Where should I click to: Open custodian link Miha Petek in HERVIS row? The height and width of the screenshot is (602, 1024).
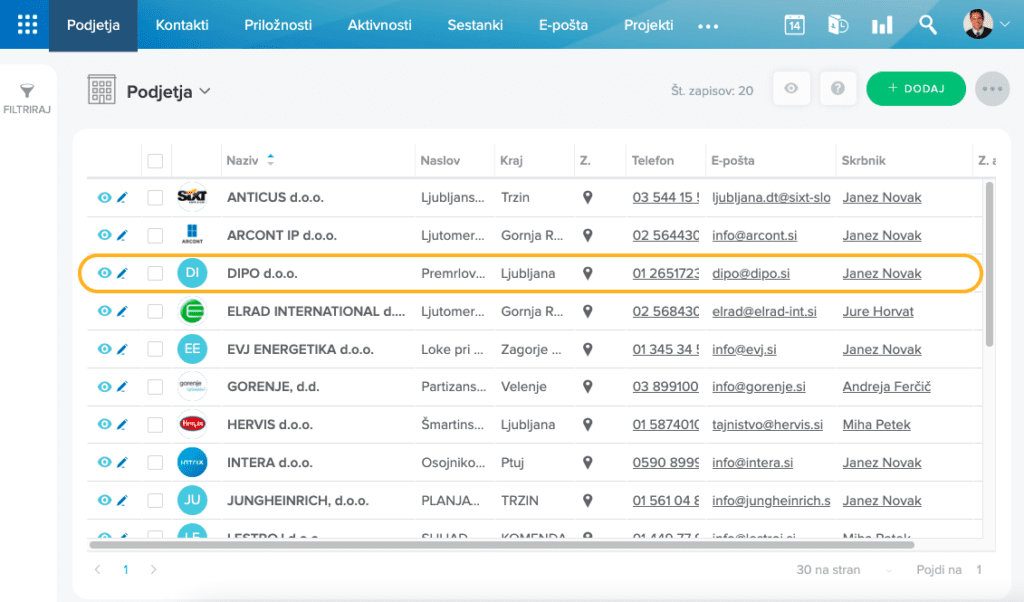(x=876, y=424)
